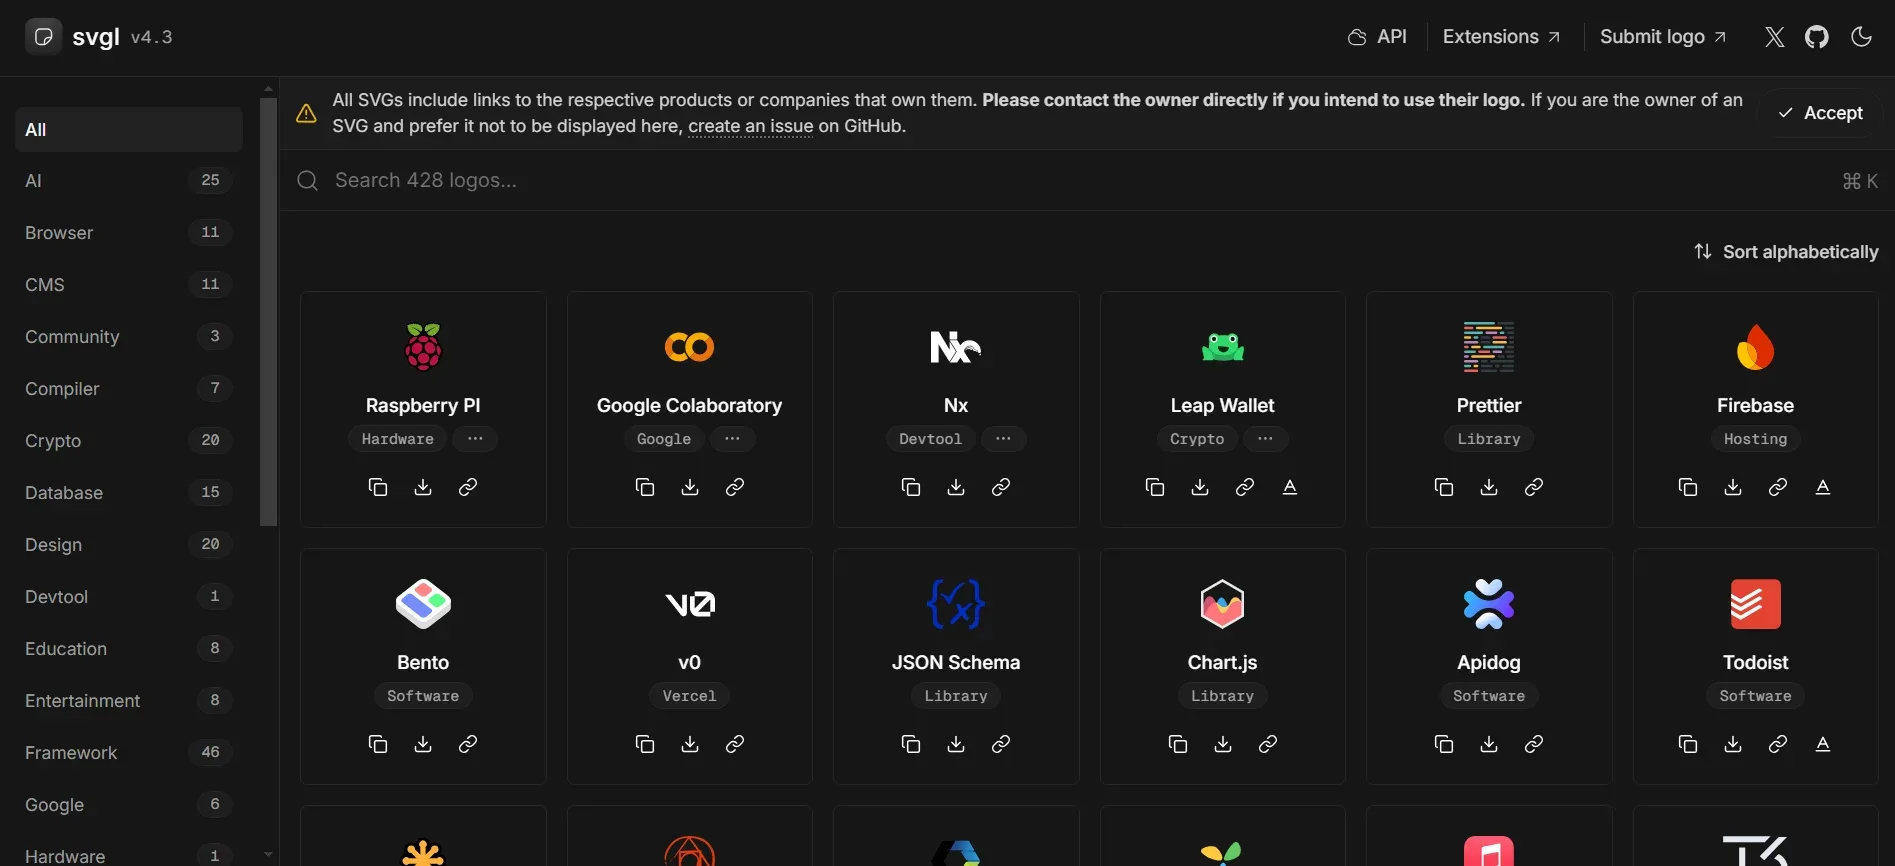The height and width of the screenshot is (866, 1895).
Task: Open the Raspberry PI website link icon
Action: (468, 487)
